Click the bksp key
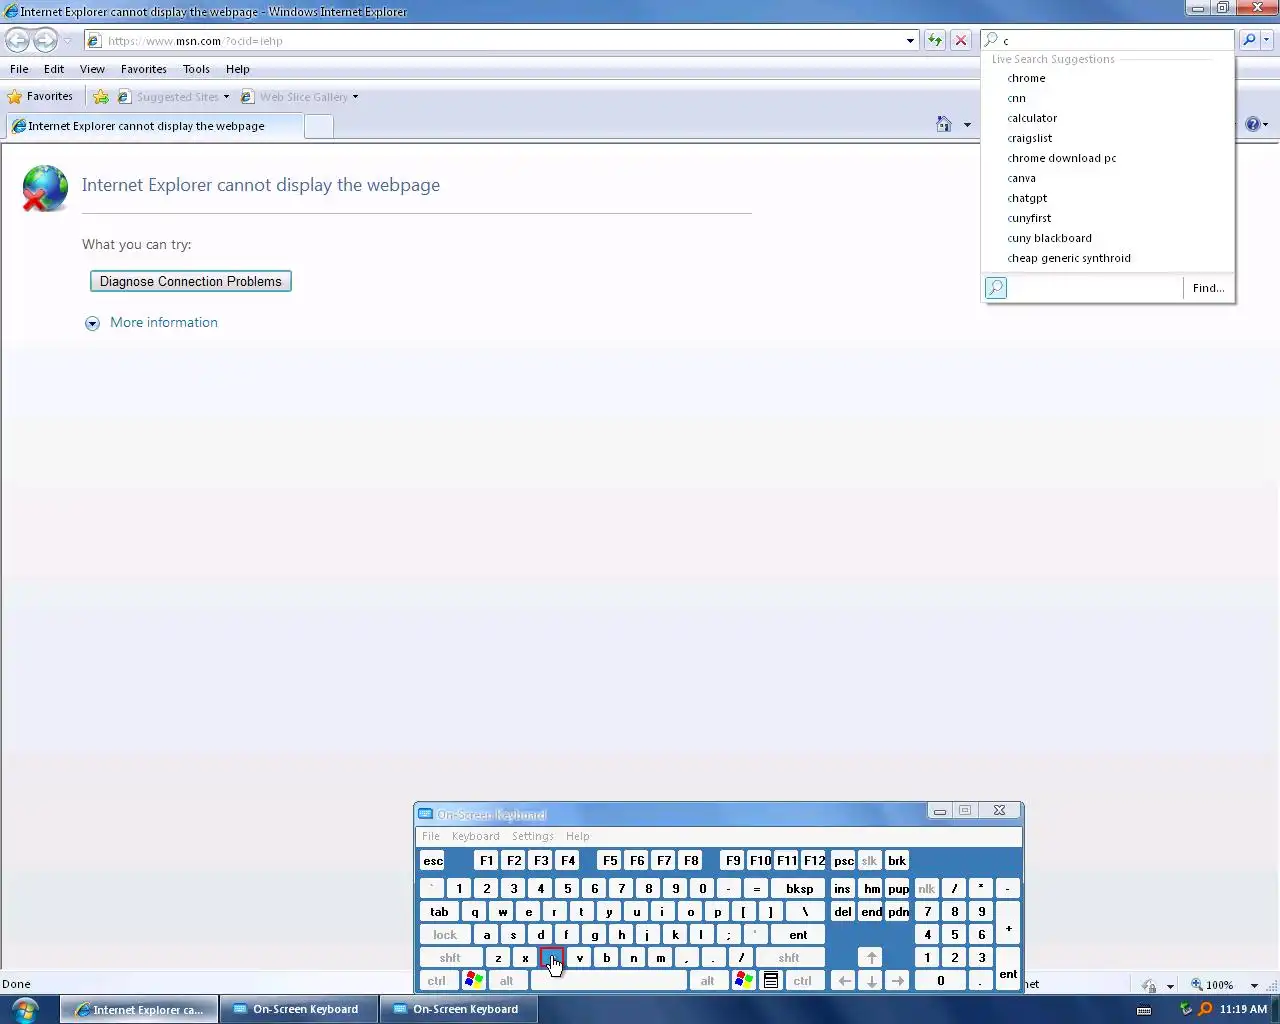The height and width of the screenshot is (1024, 1280). point(799,889)
